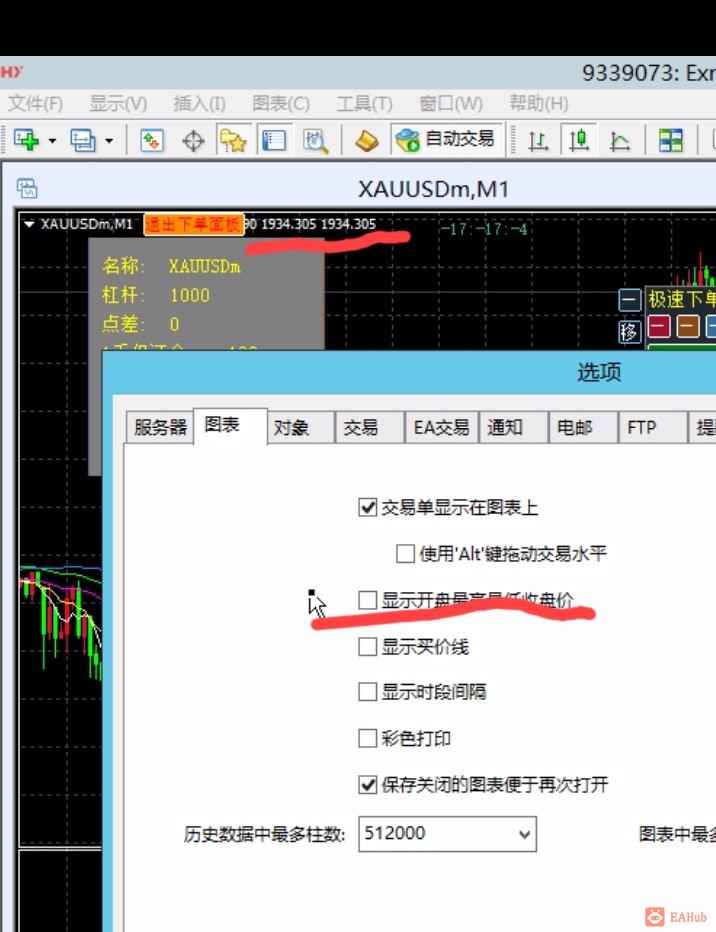The height and width of the screenshot is (932, 716).
Task: Switch to the EA交易 tab
Action: click(441, 427)
